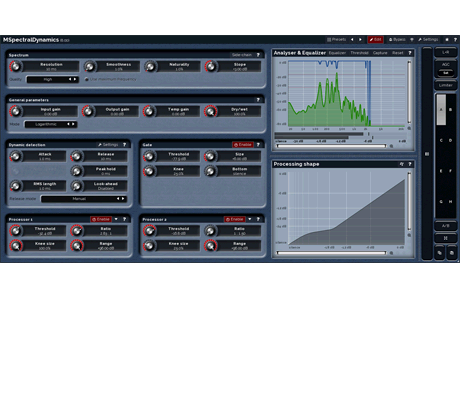
Task: Toggle the Limiter button
Action: click(x=446, y=85)
